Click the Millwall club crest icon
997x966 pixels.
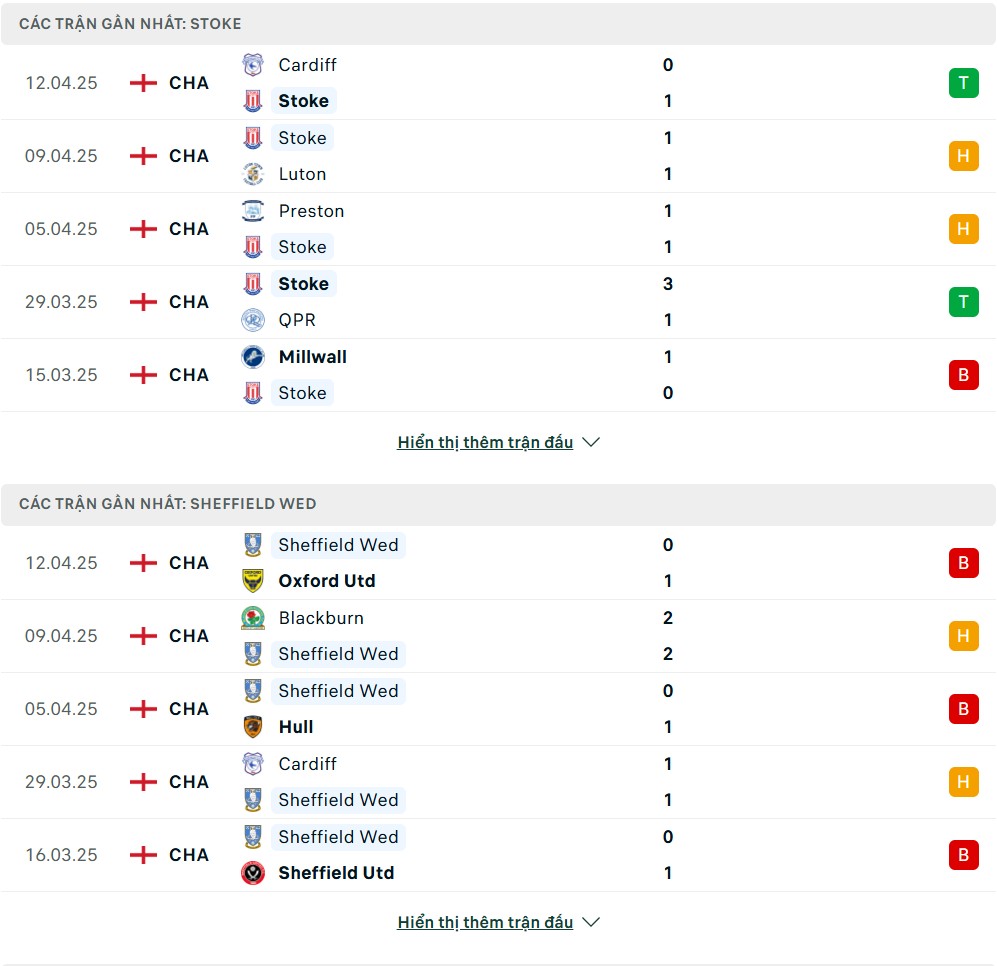point(253,357)
